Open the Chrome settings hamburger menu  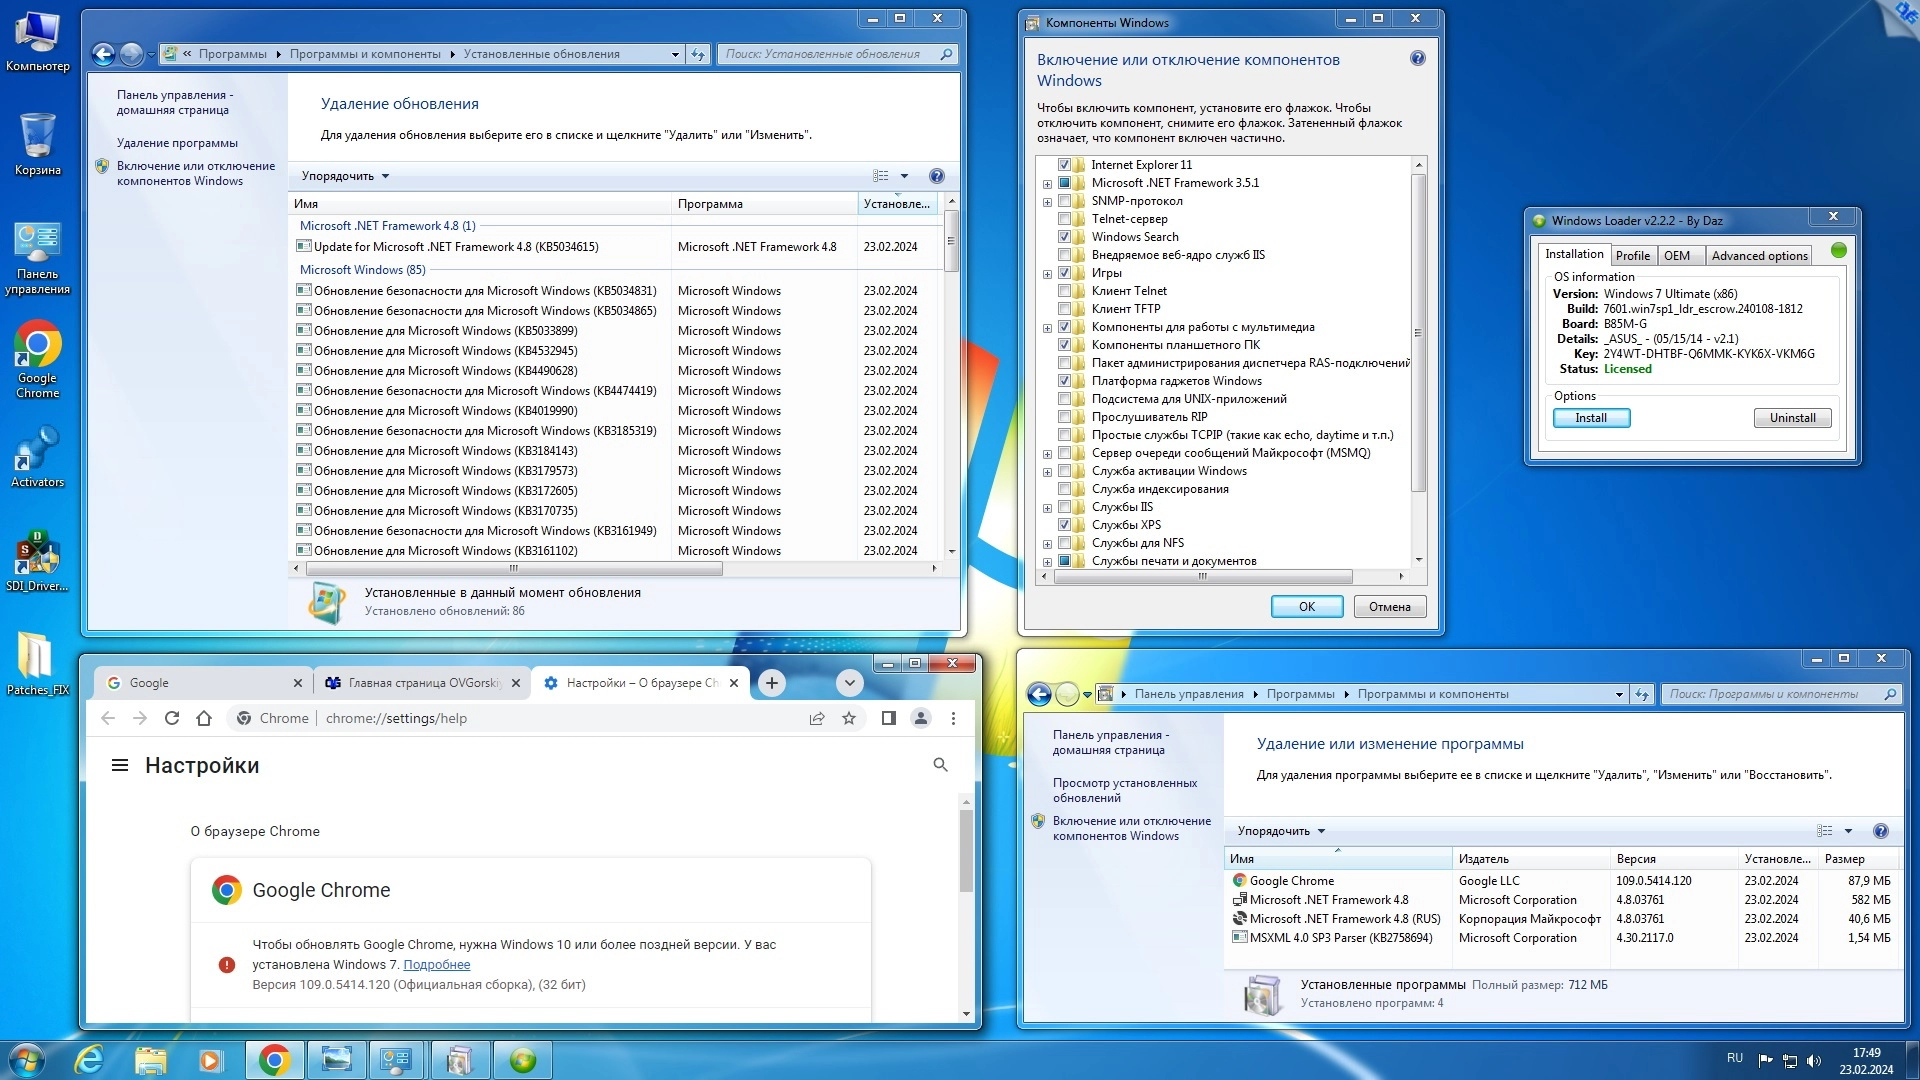point(120,765)
